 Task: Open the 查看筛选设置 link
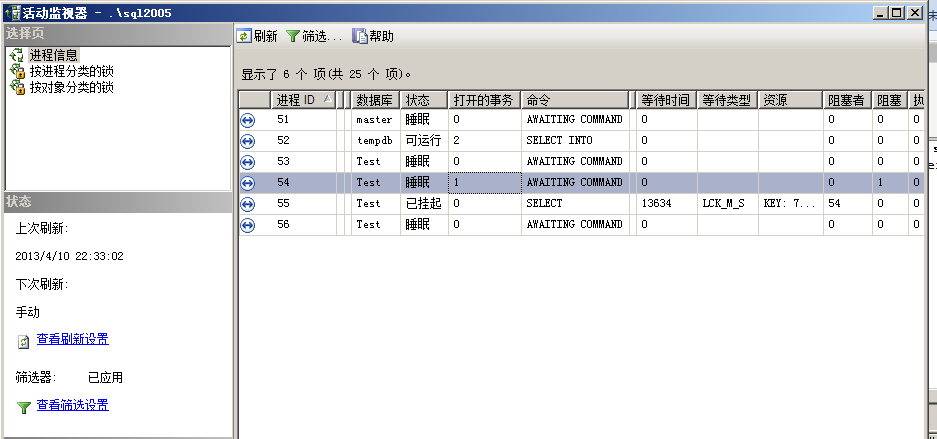73,405
